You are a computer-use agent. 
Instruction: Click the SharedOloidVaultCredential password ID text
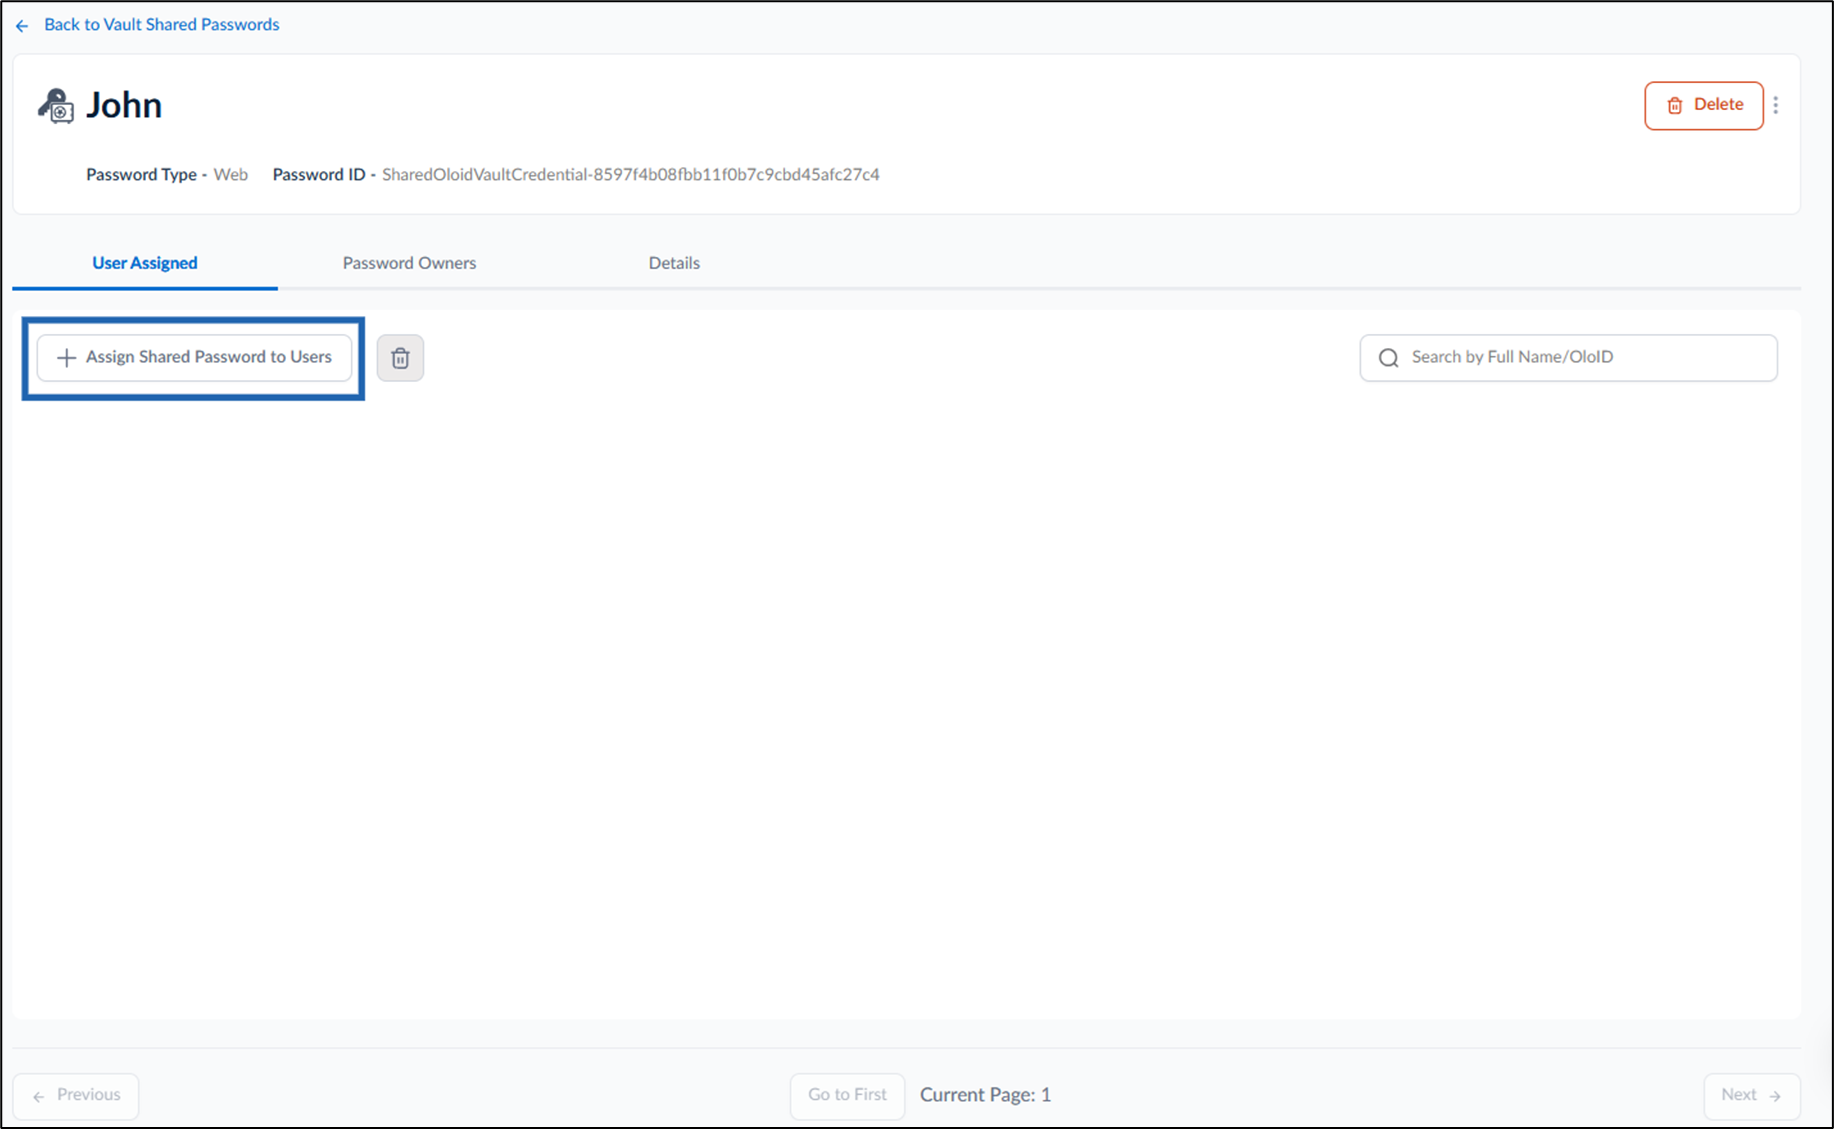[x=631, y=174]
